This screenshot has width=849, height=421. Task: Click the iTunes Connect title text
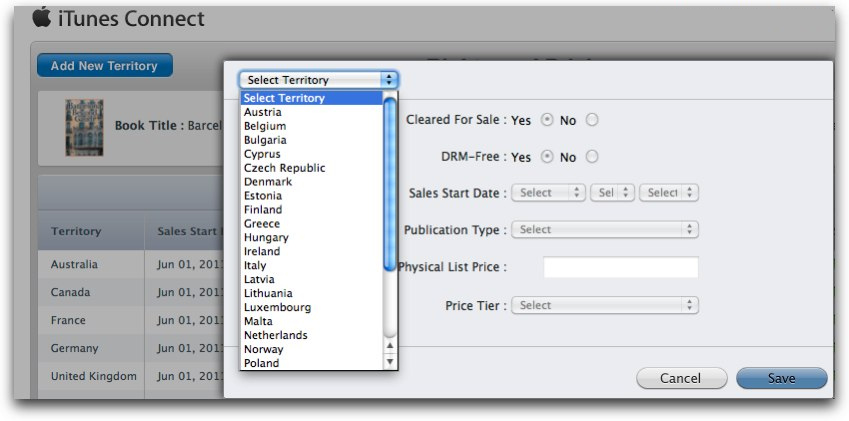[131, 19]
